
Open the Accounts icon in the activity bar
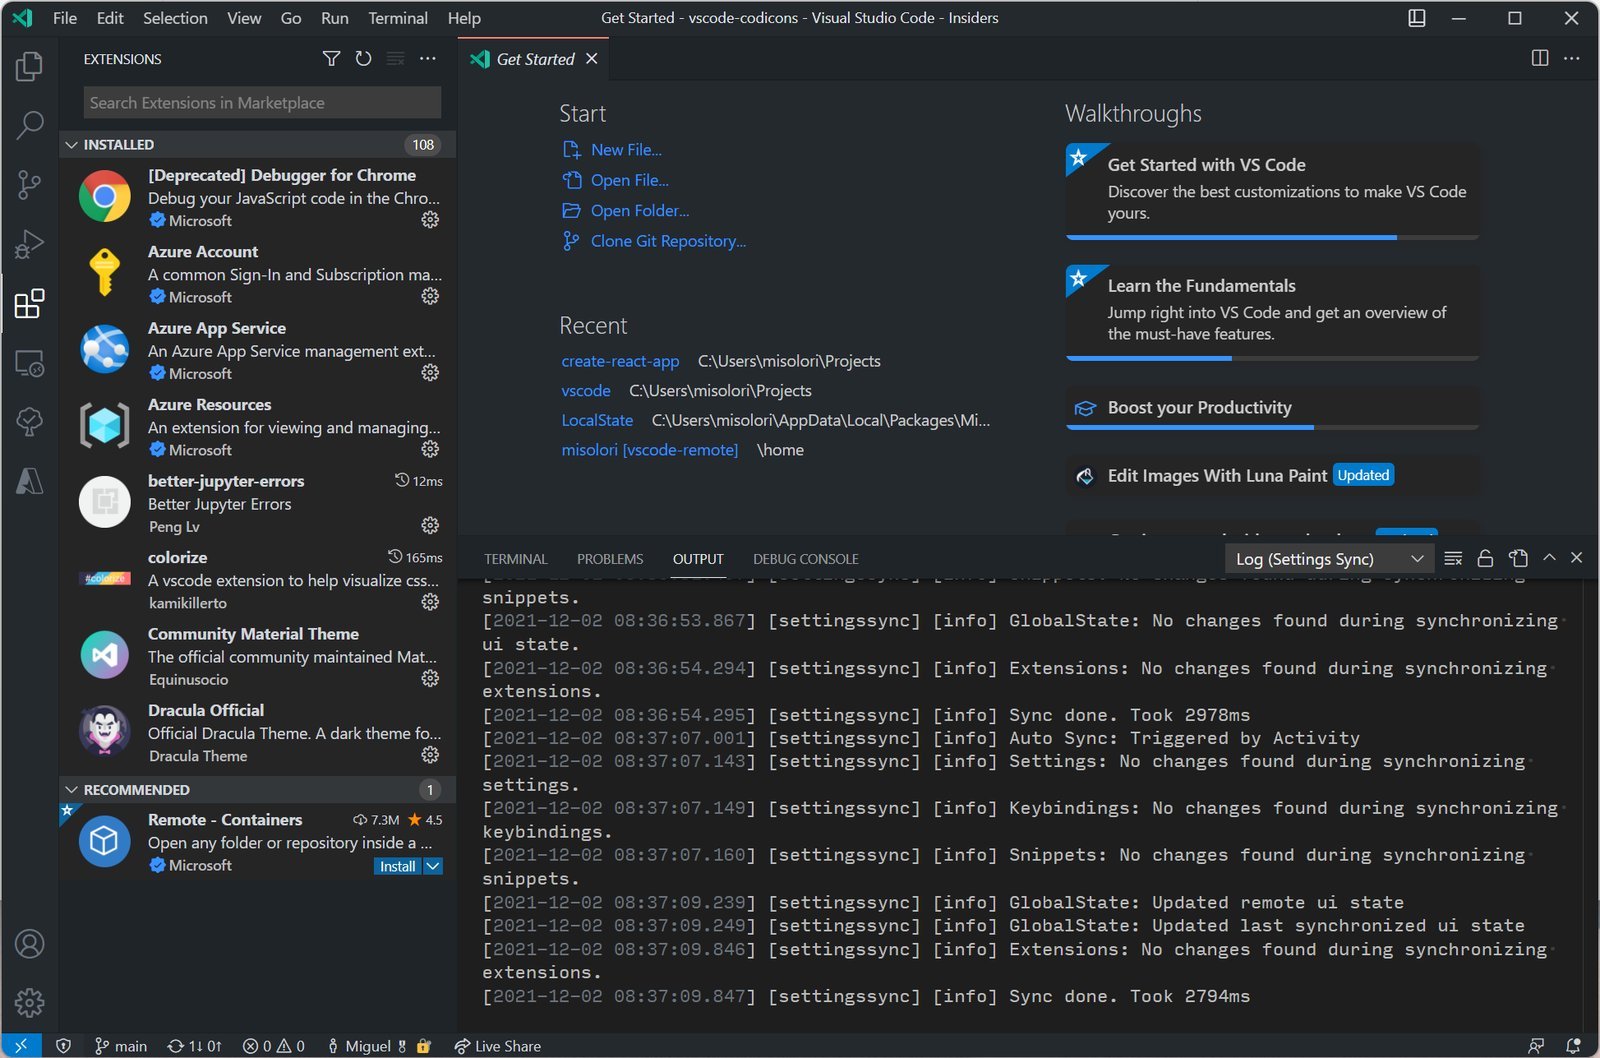(x=29, y=943)
